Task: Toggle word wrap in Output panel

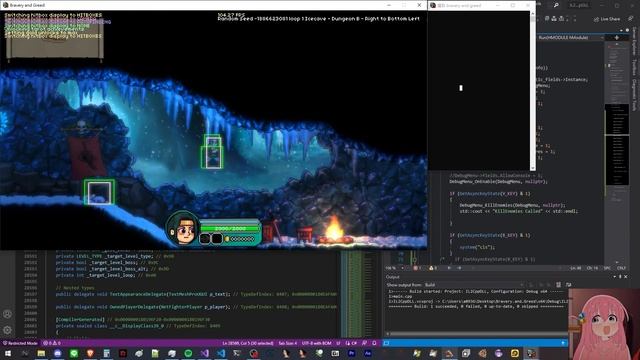Action: coord(569,285)
